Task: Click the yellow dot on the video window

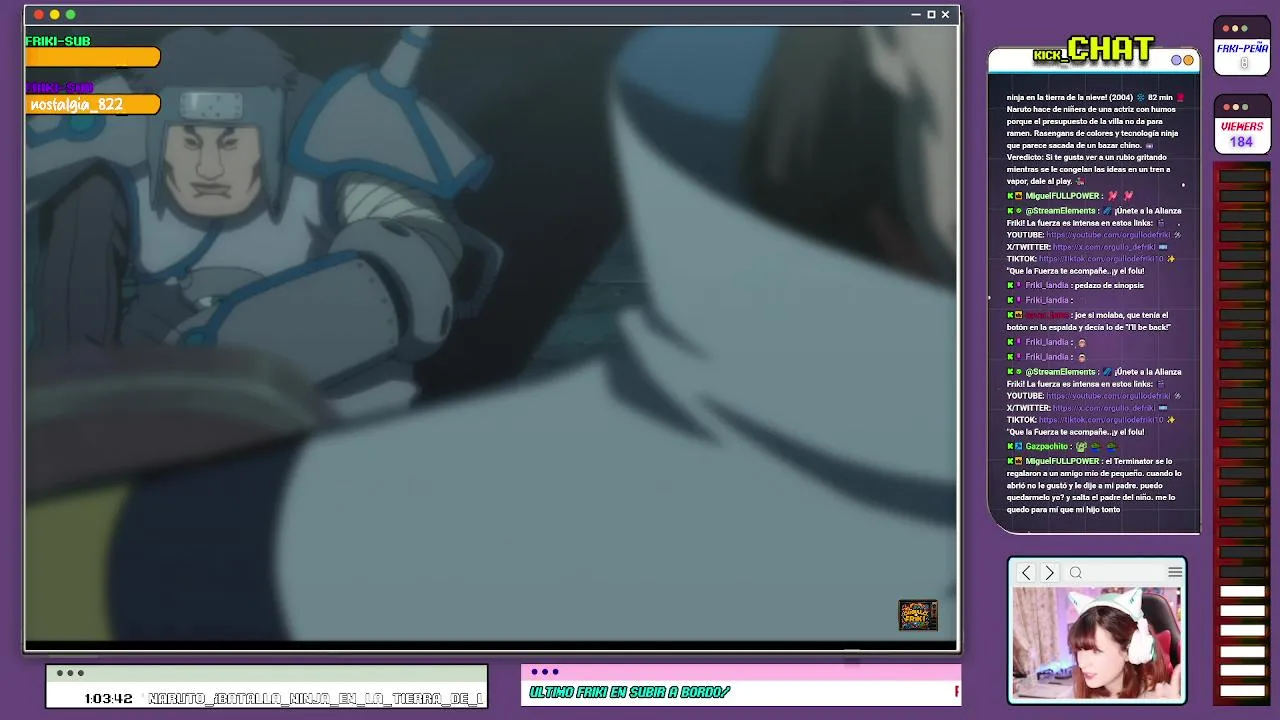Action: click(x=55, y=14)
